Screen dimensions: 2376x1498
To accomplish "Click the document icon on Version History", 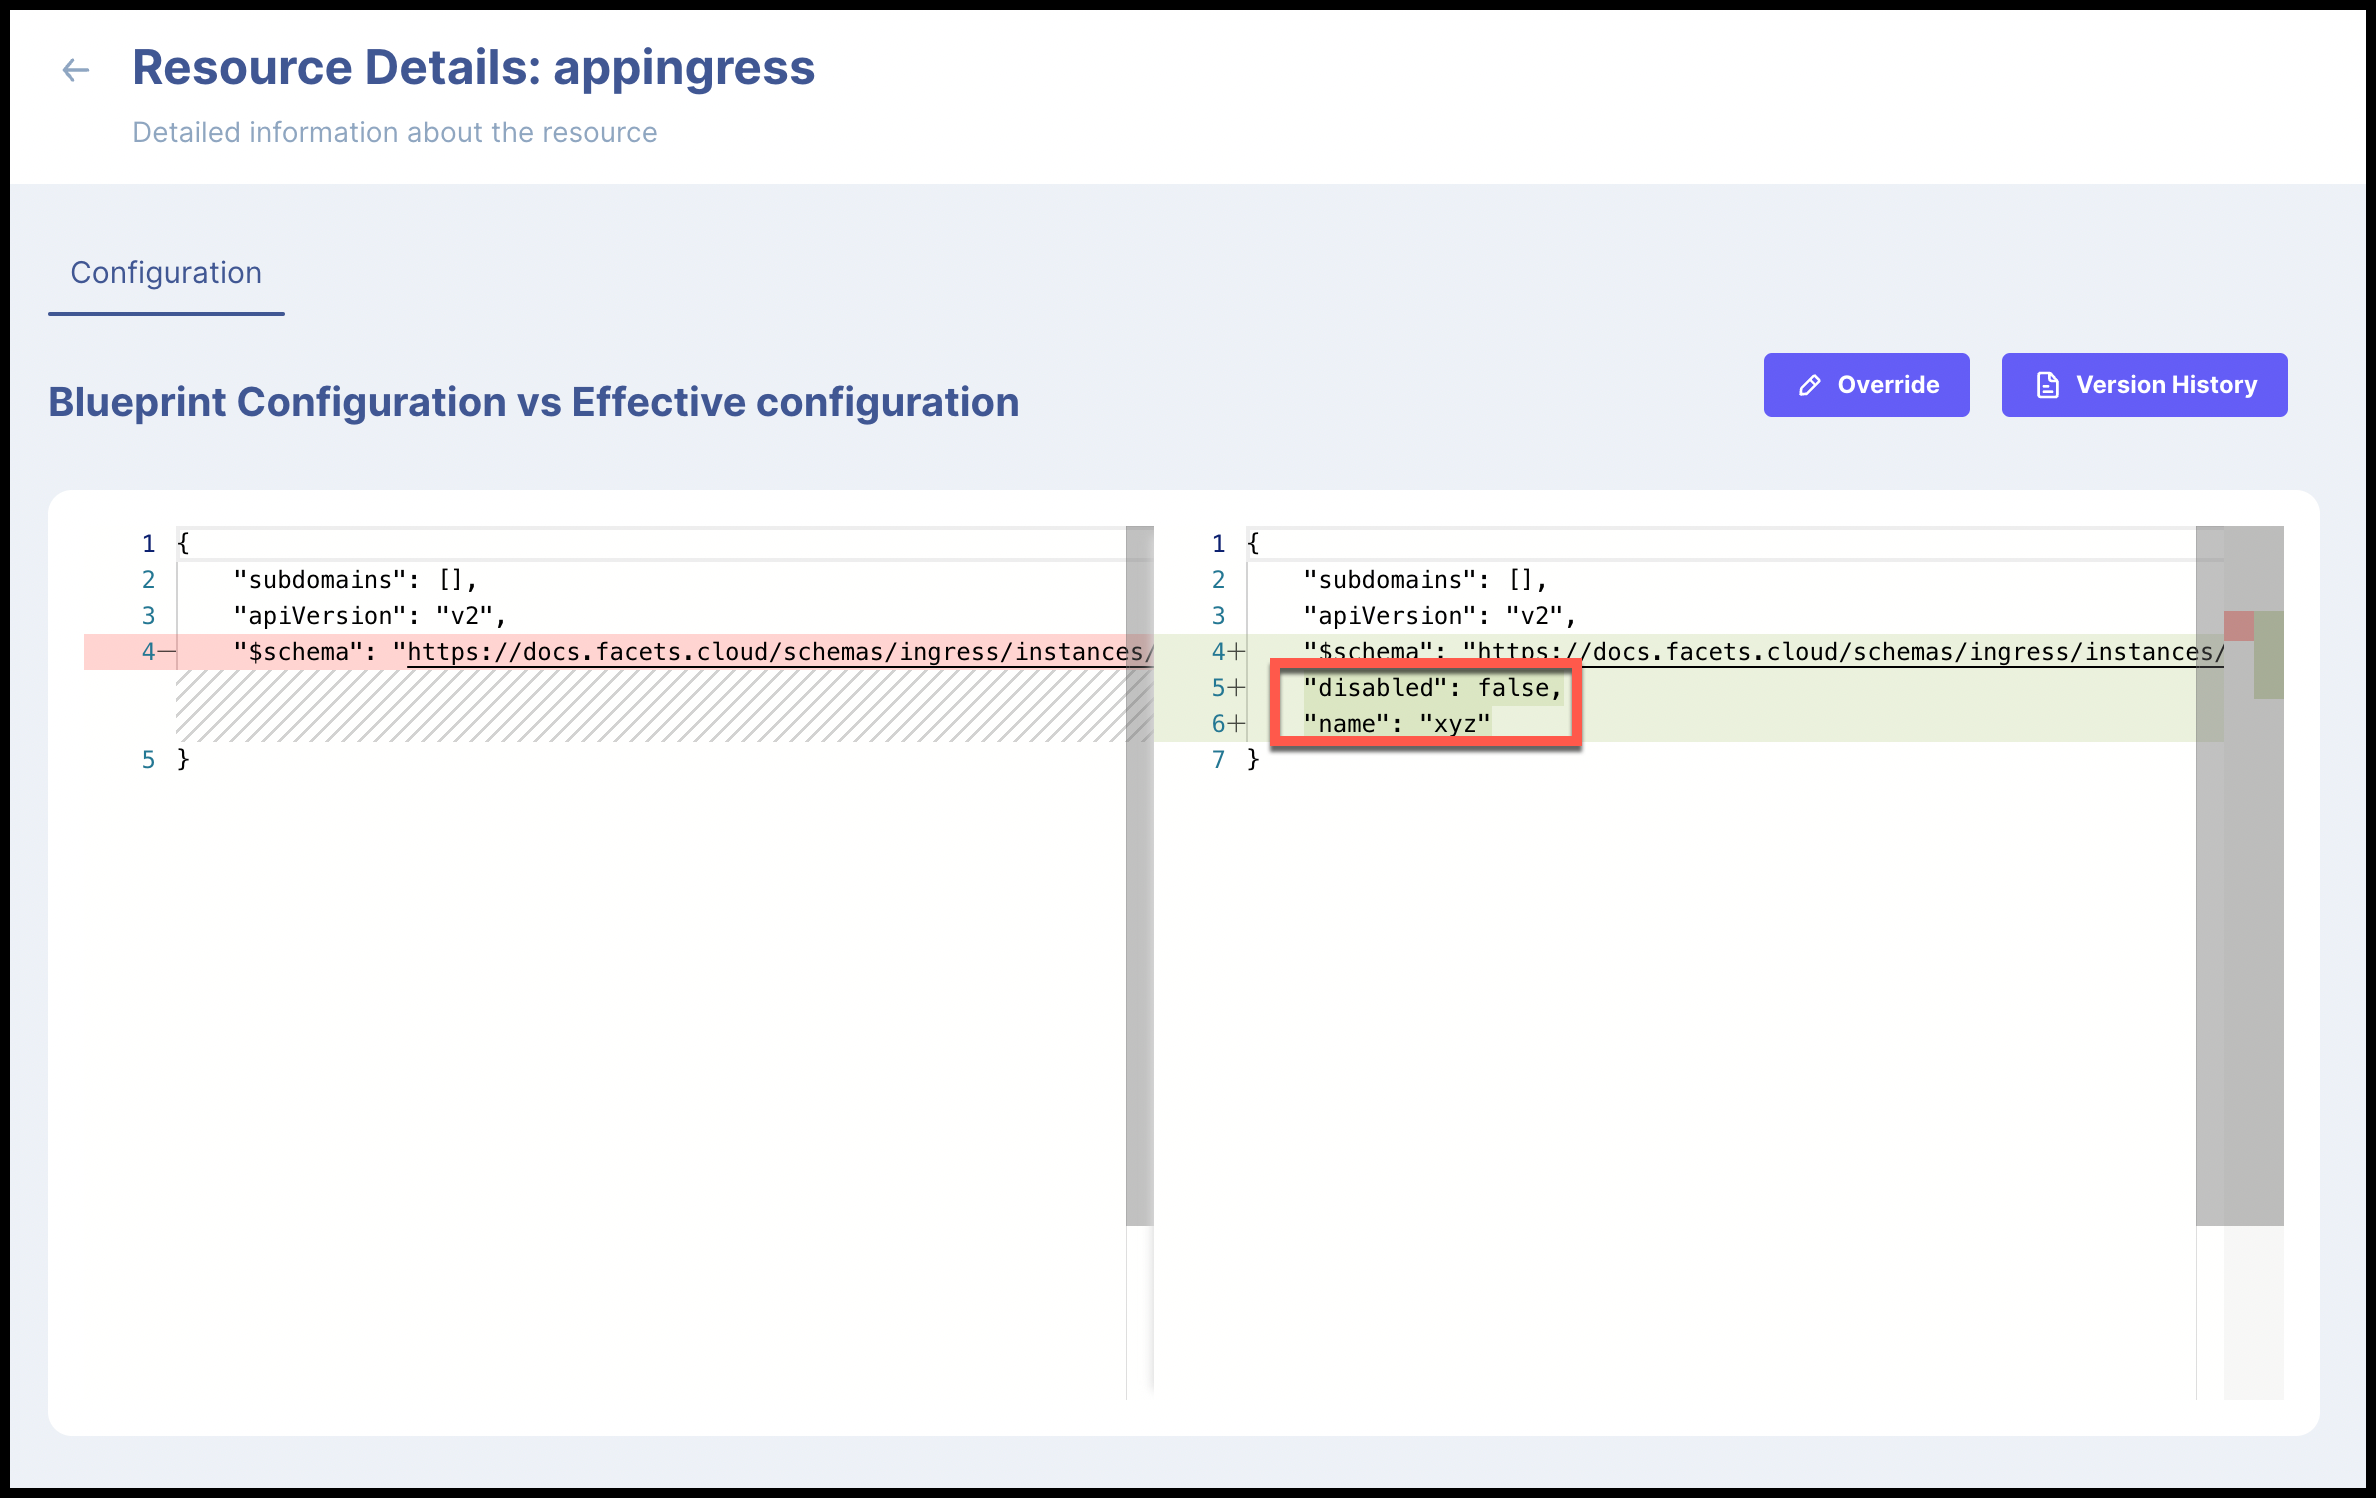I will click(2047, 385).
